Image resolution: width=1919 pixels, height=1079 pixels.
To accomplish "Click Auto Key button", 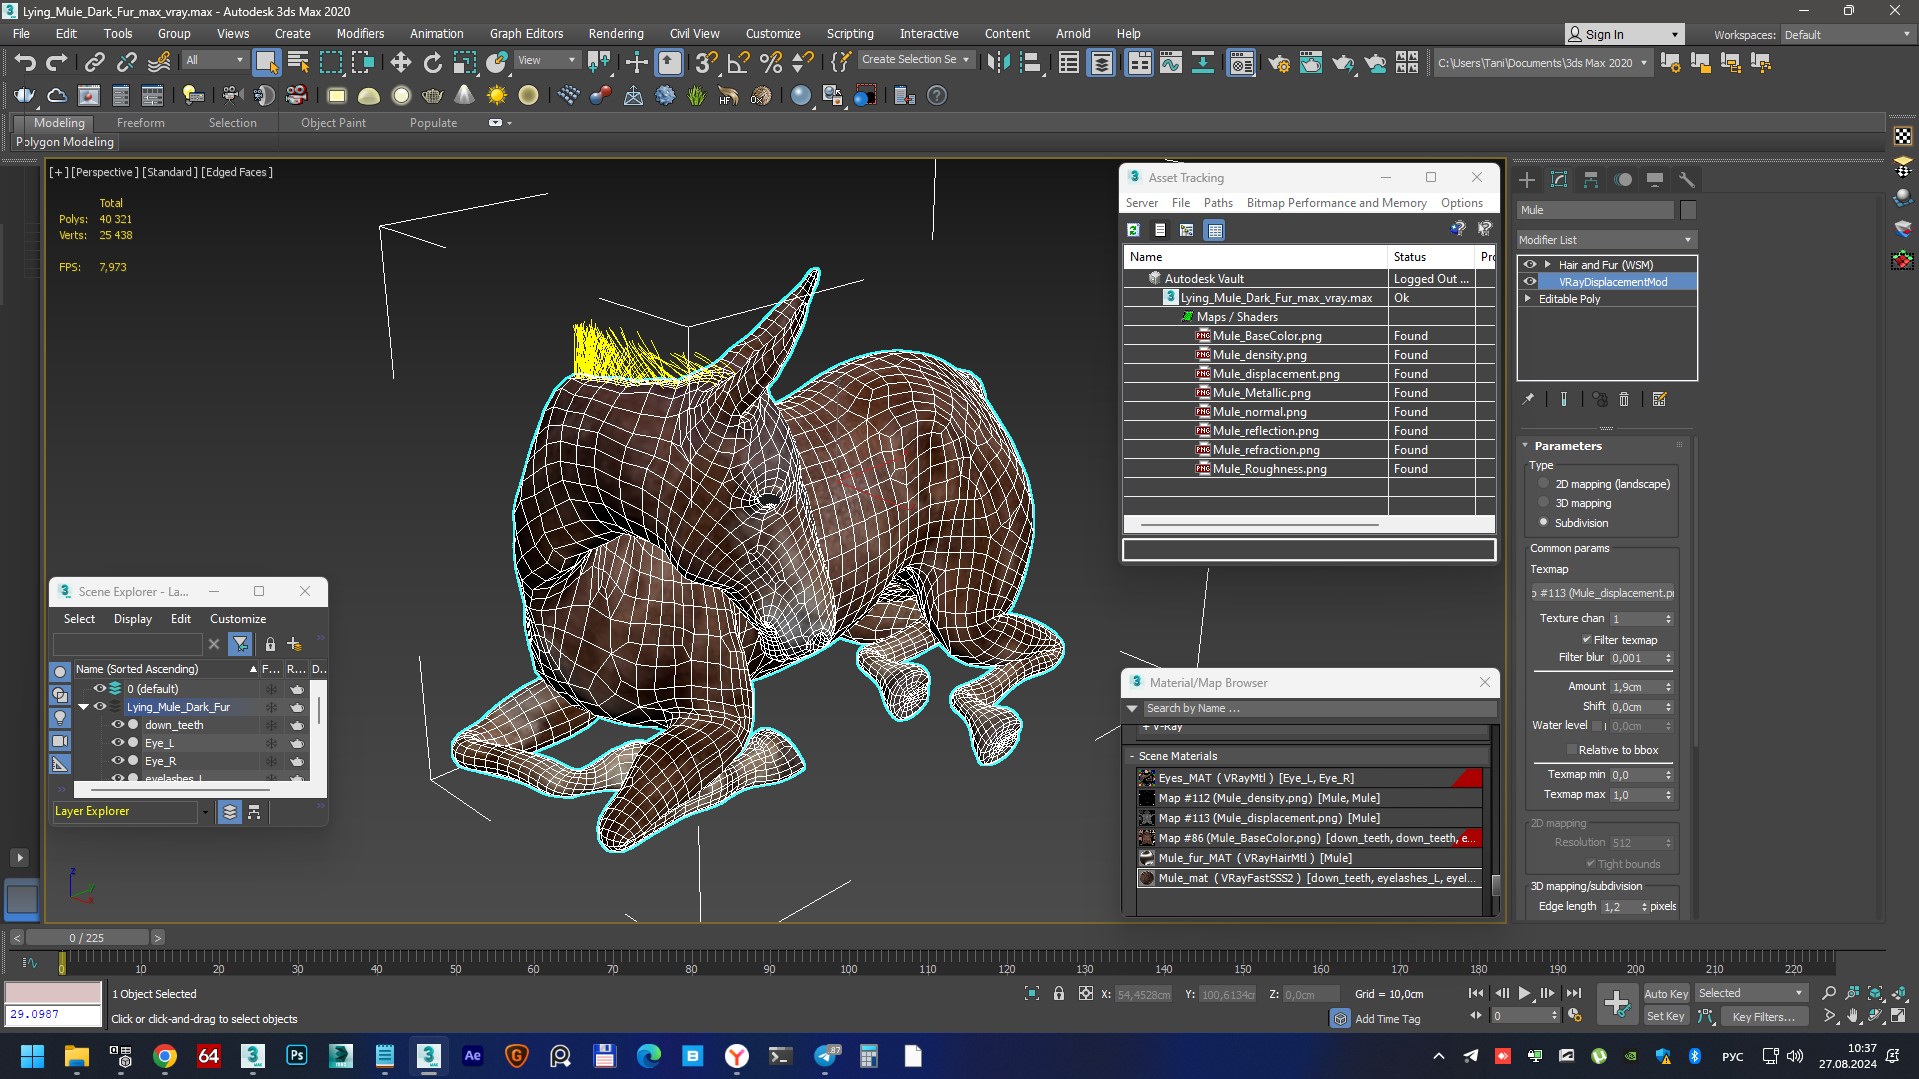I will [x=1666, y=993].
